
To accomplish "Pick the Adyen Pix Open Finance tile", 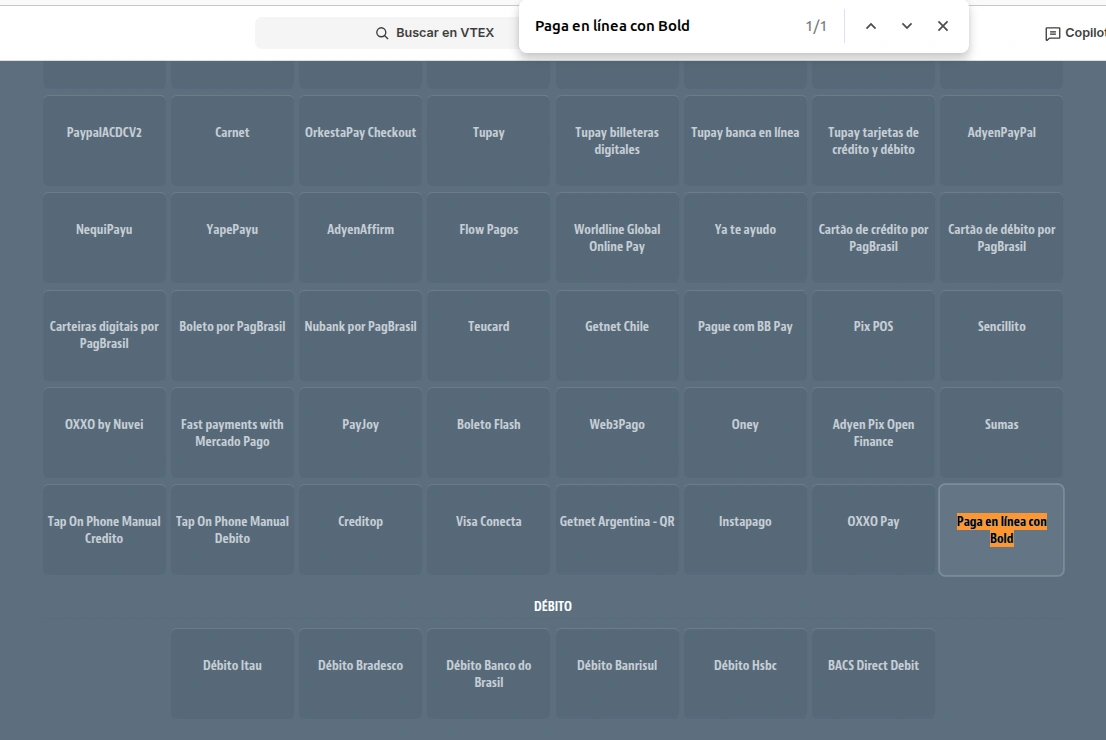I will click(873, 433).
